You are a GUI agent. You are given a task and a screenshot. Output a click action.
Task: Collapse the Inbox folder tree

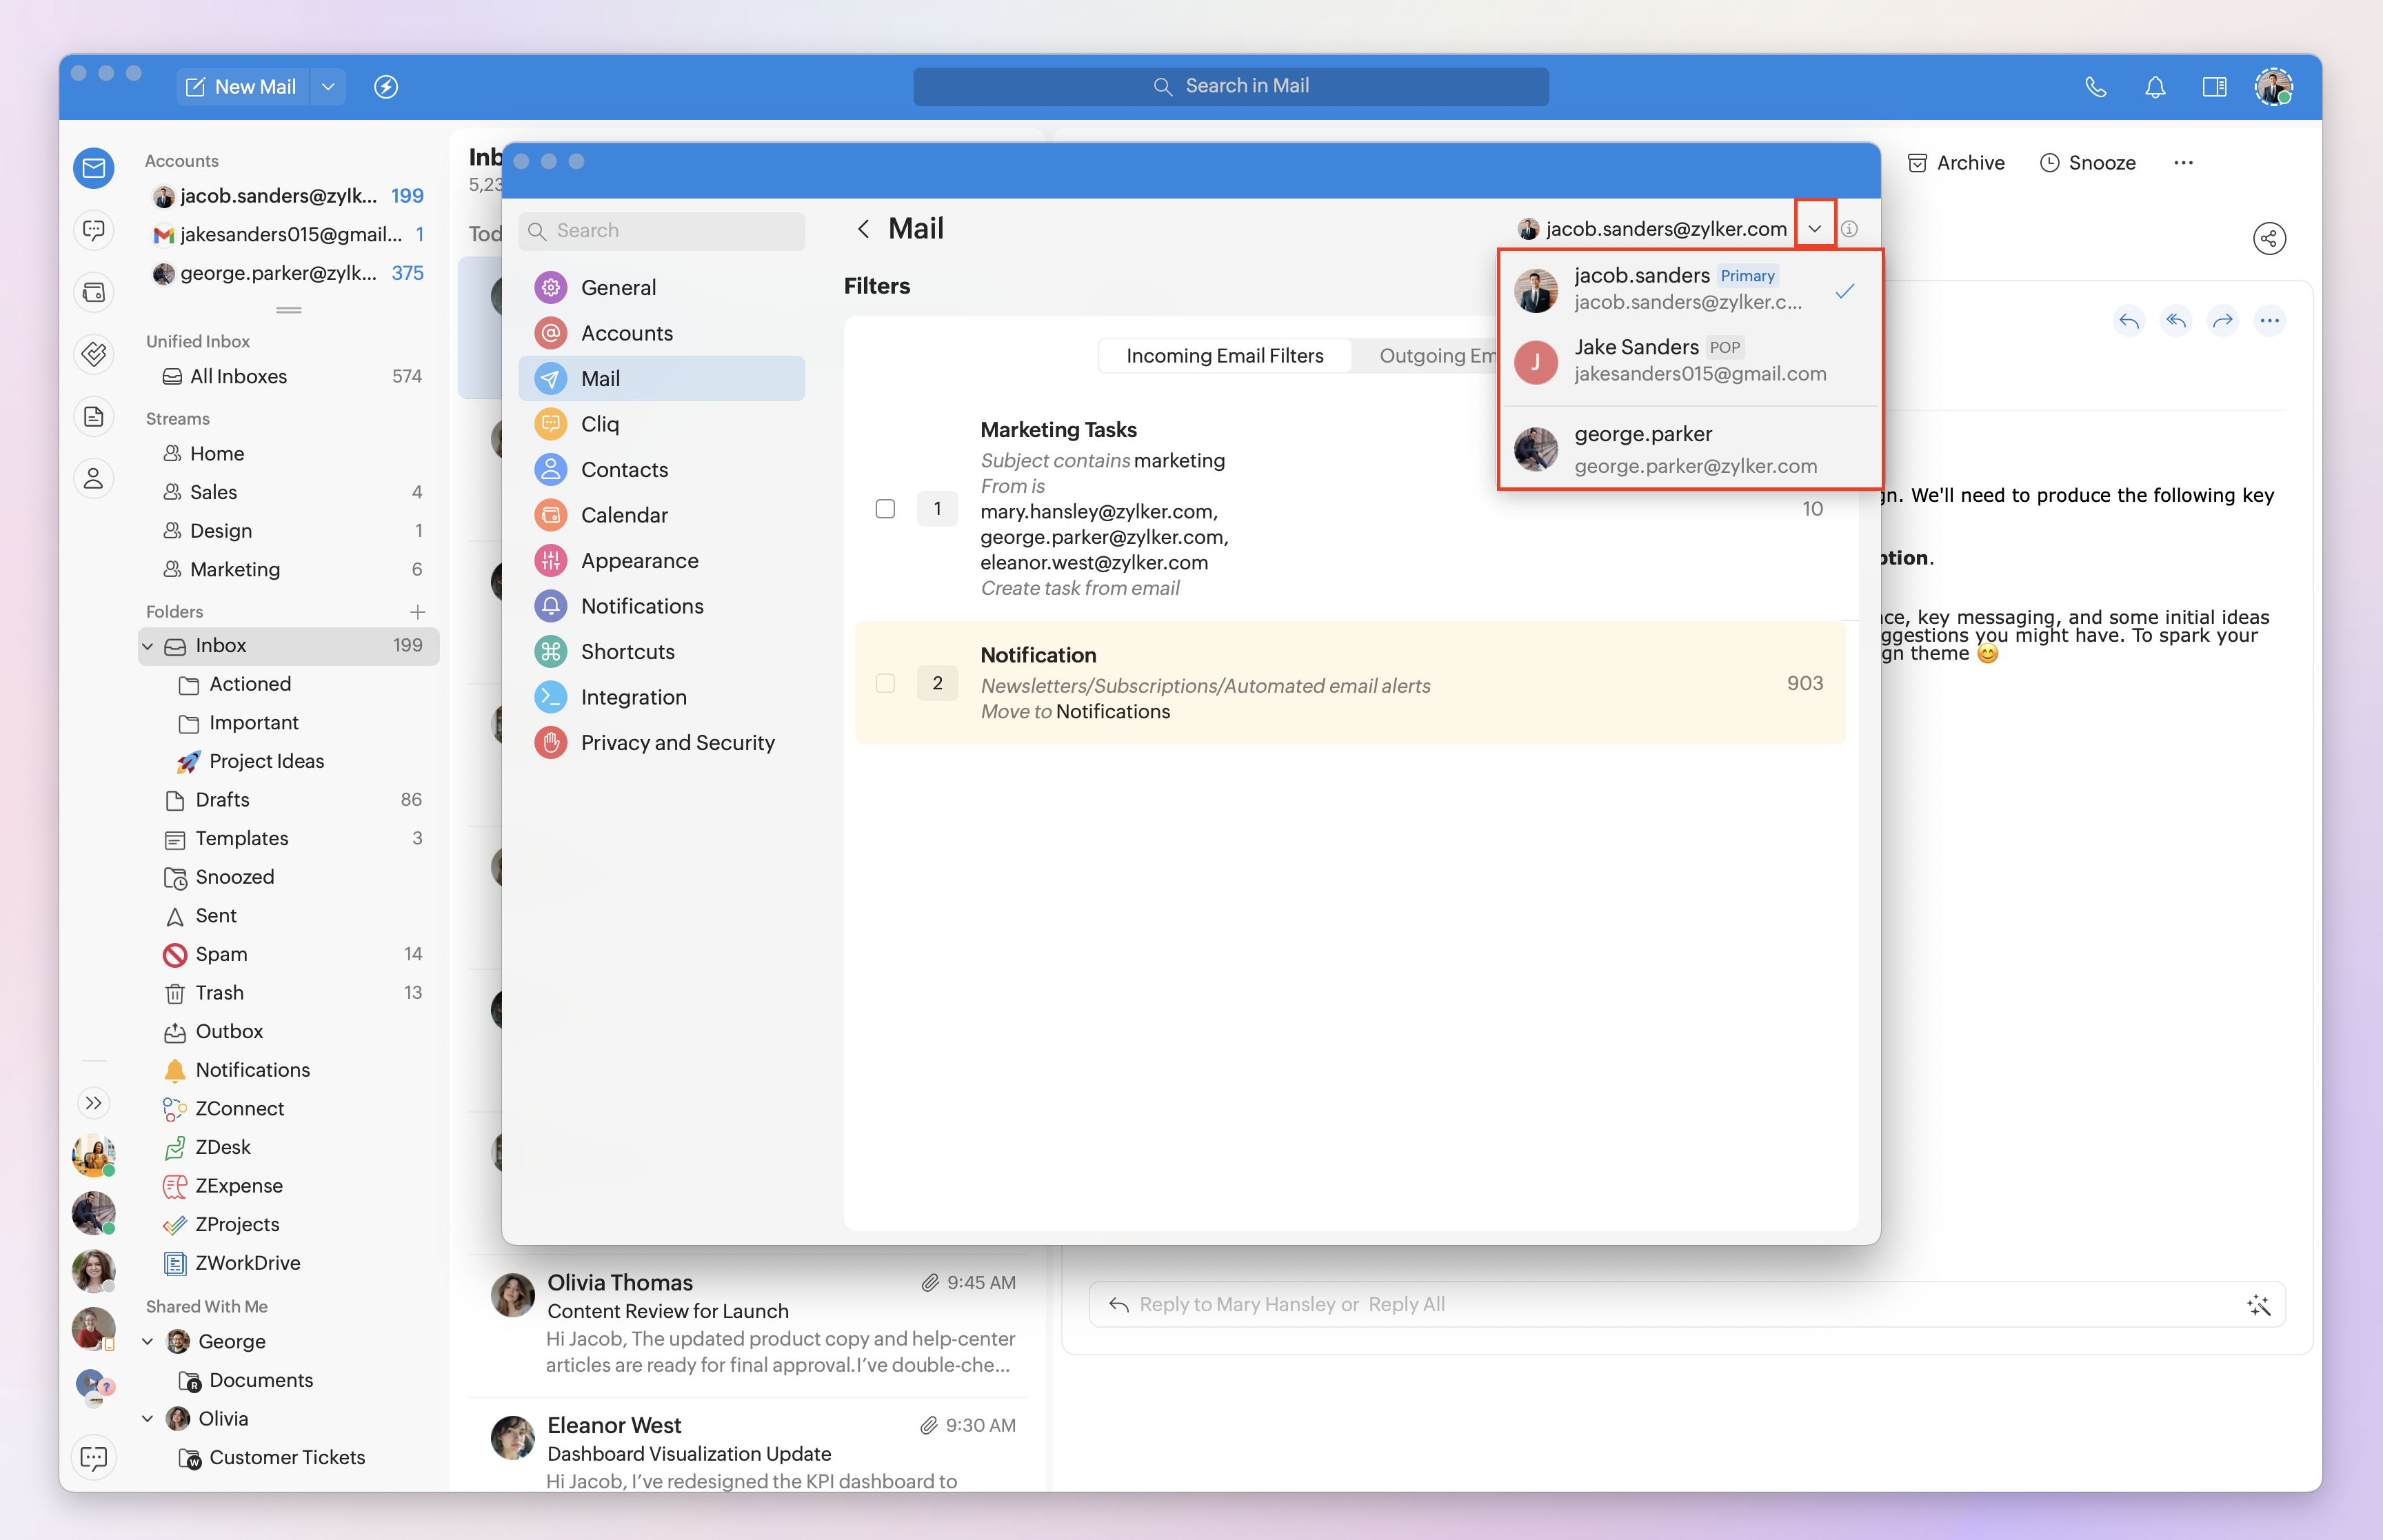148,646
